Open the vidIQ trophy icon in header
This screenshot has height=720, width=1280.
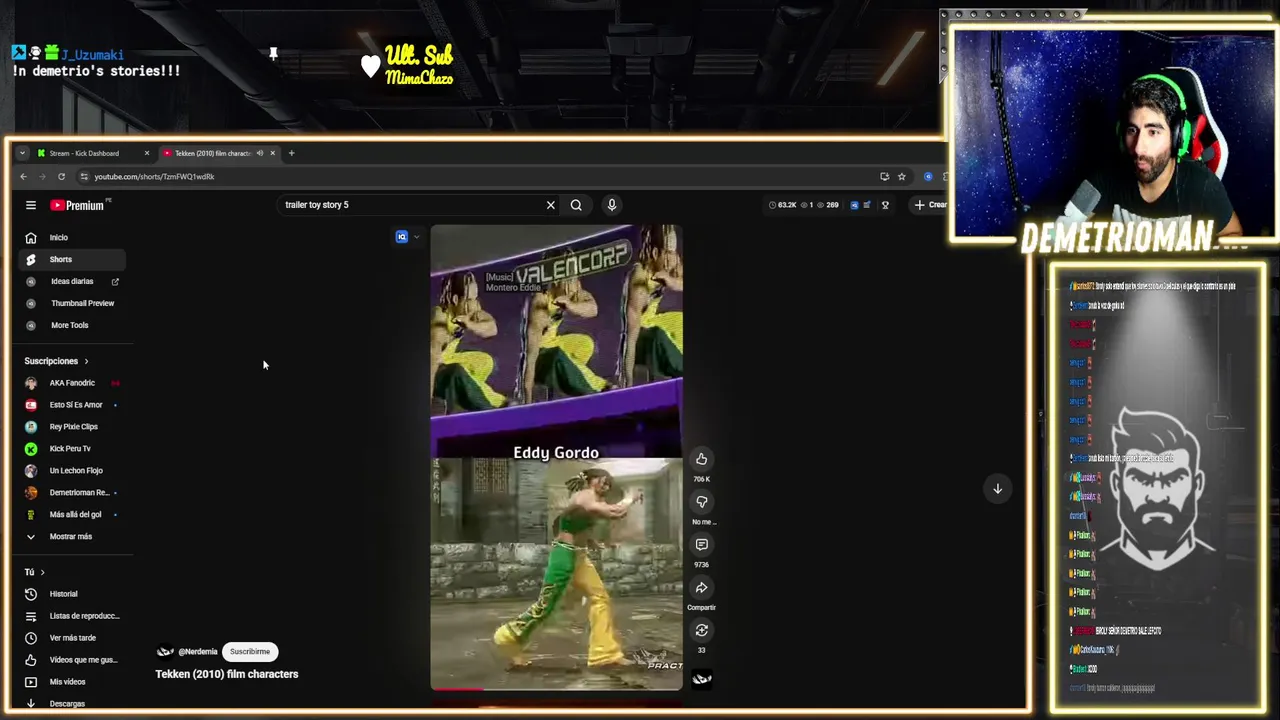point(885,205)
